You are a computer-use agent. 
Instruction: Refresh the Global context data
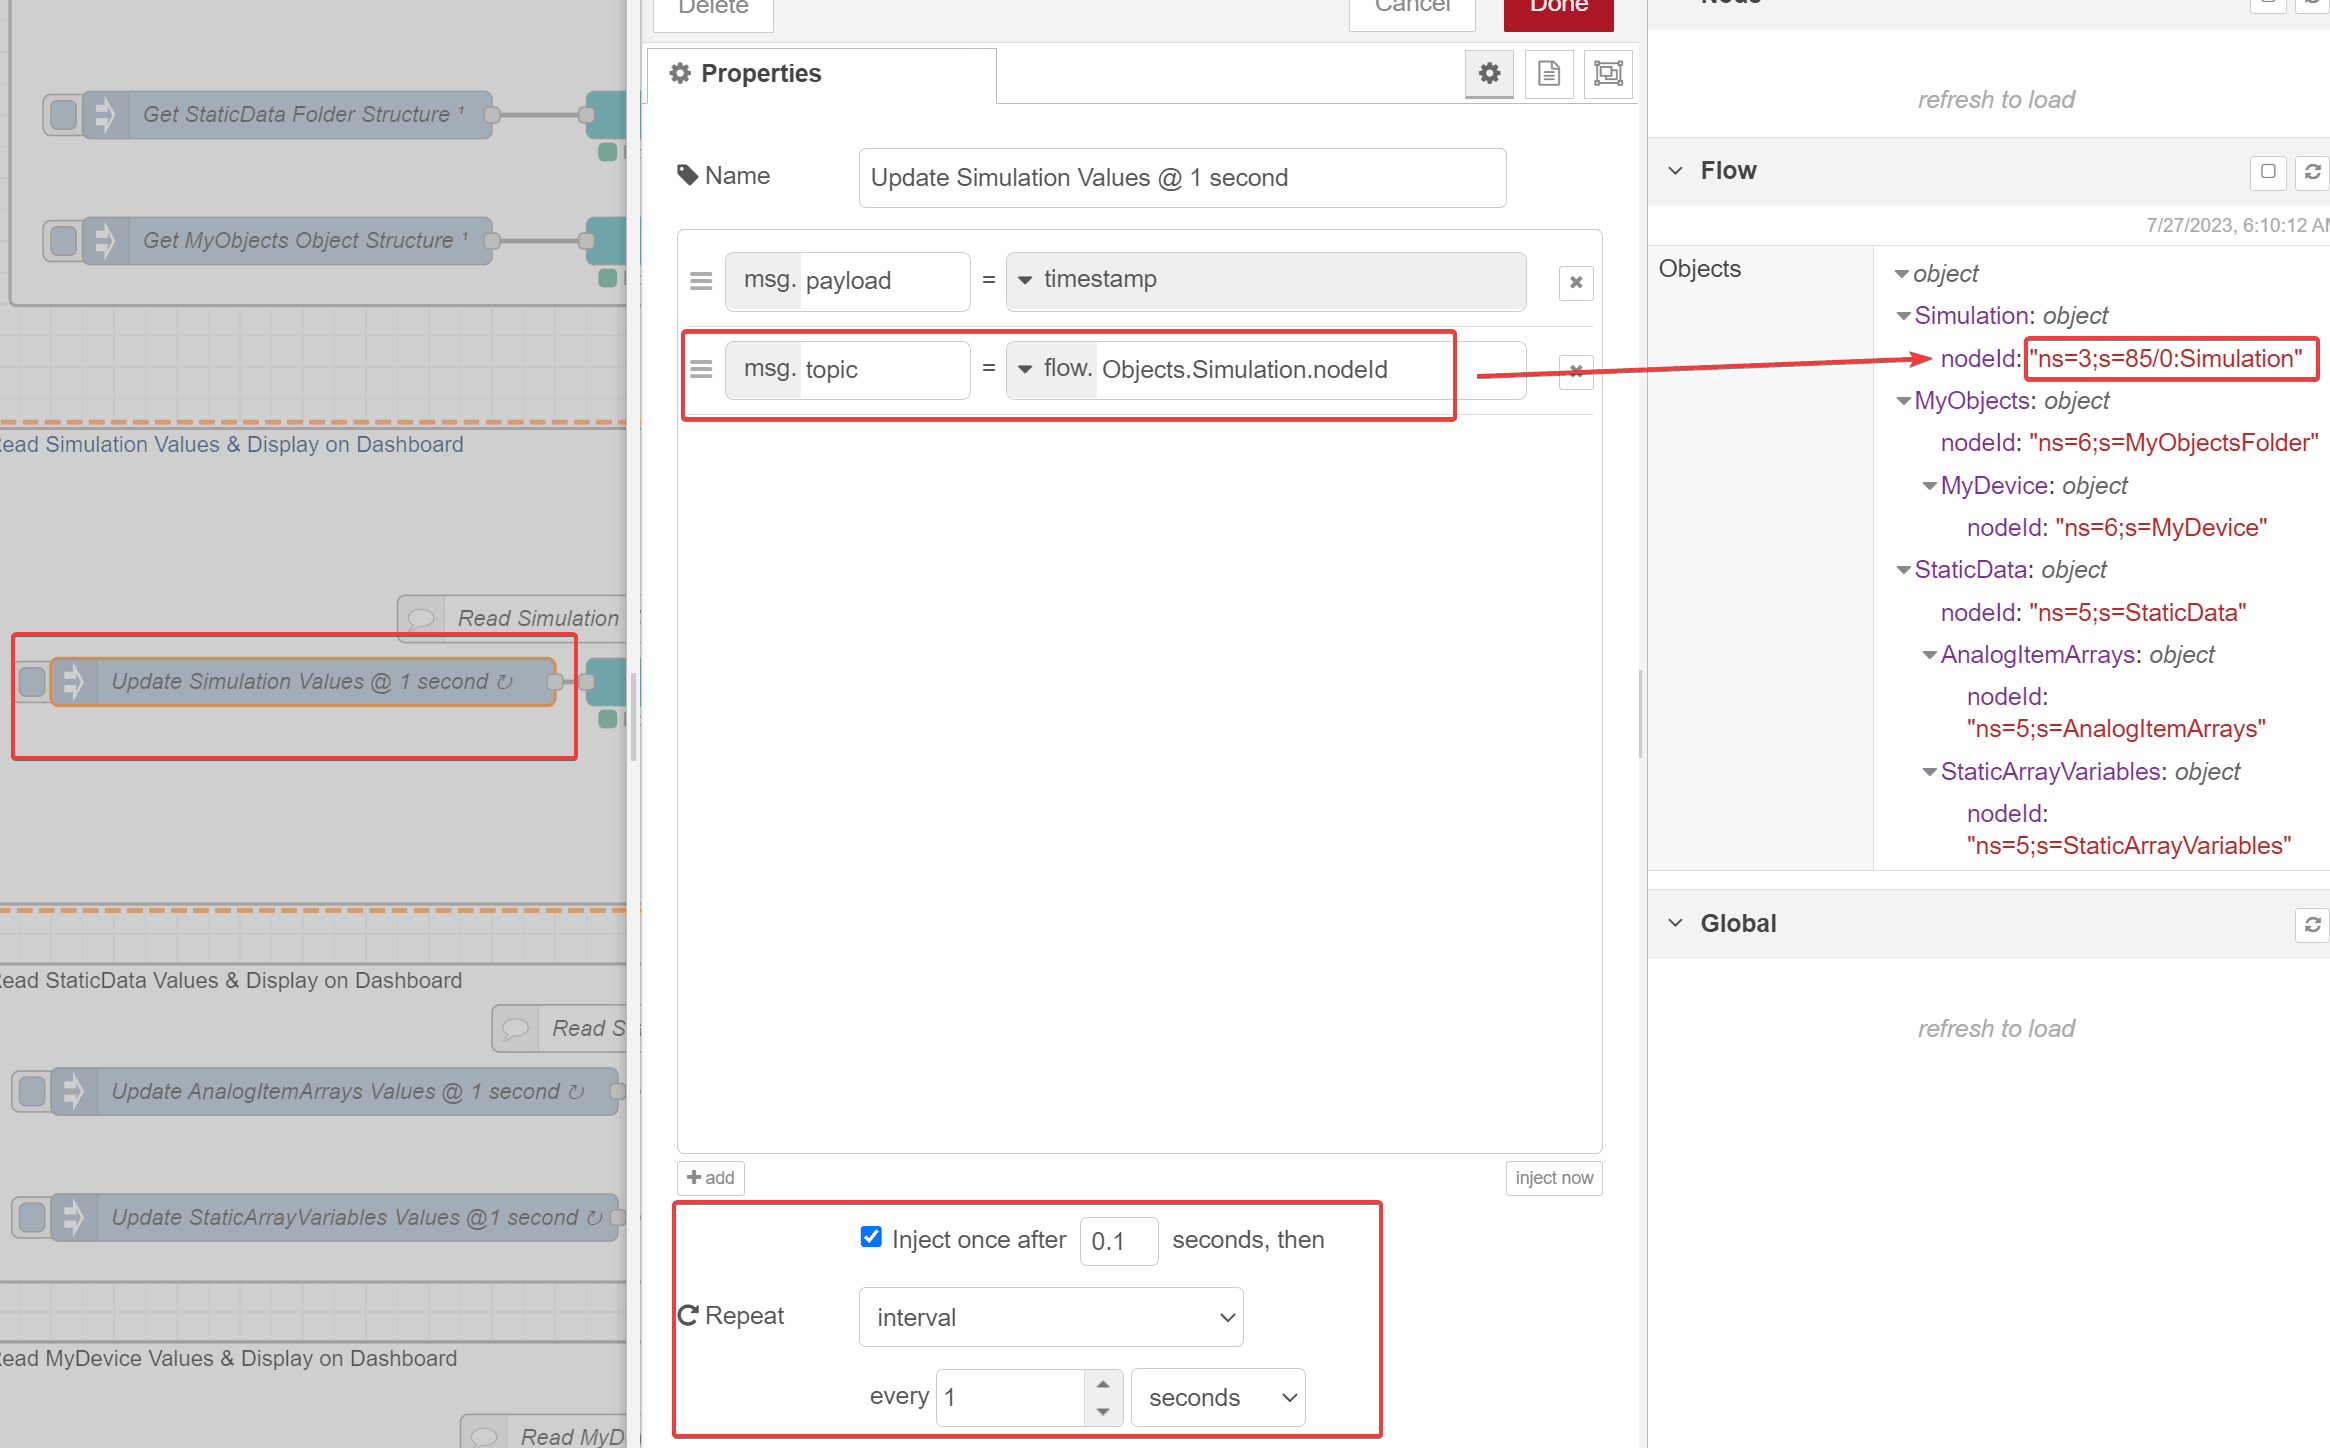[x=2312, y=925]
